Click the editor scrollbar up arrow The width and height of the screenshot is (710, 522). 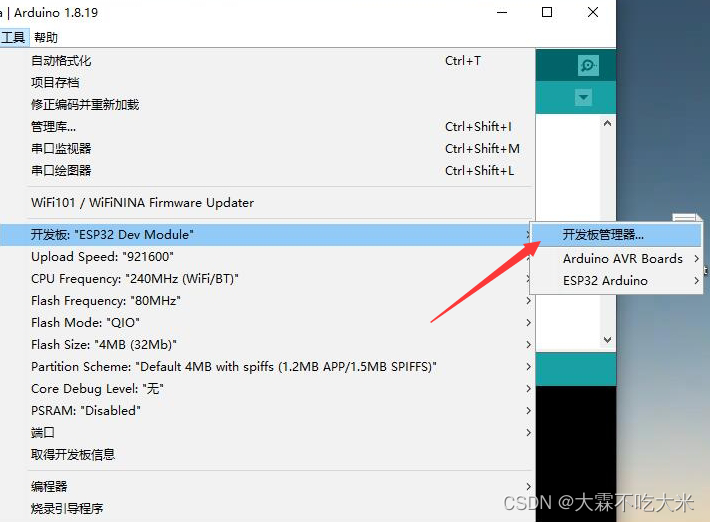tap(608, 123)
